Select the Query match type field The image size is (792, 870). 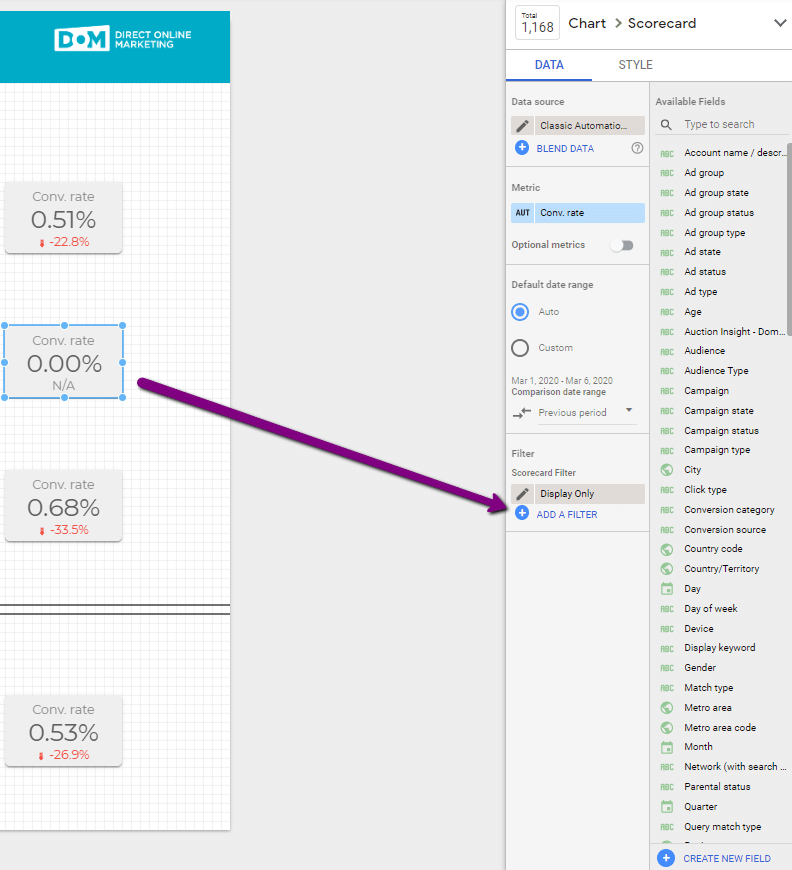(x=723, y=827)
